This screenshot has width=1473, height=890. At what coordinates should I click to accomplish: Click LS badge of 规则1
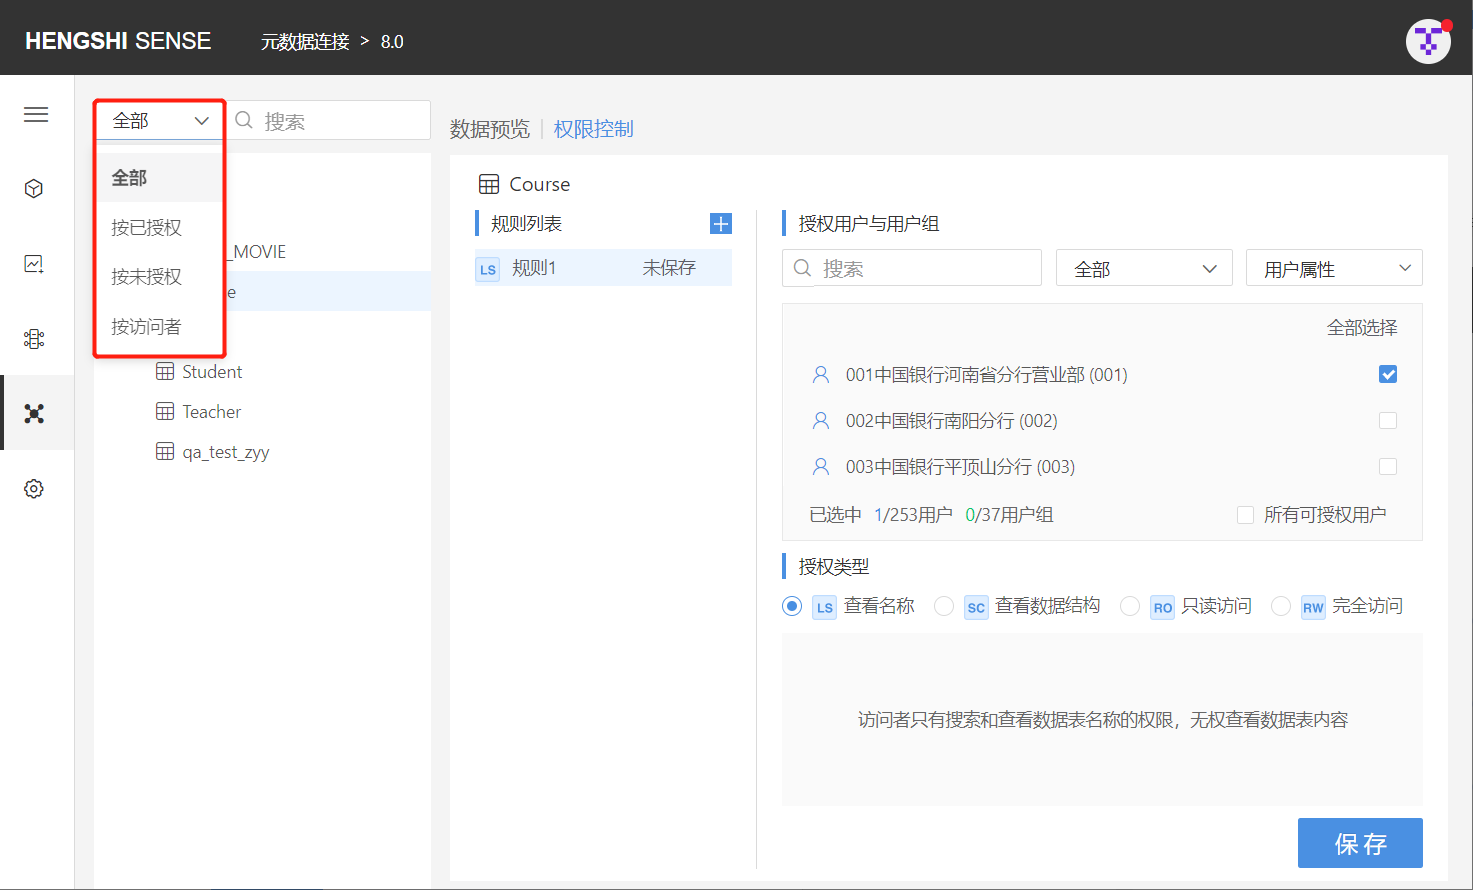[x=488, y=269]
